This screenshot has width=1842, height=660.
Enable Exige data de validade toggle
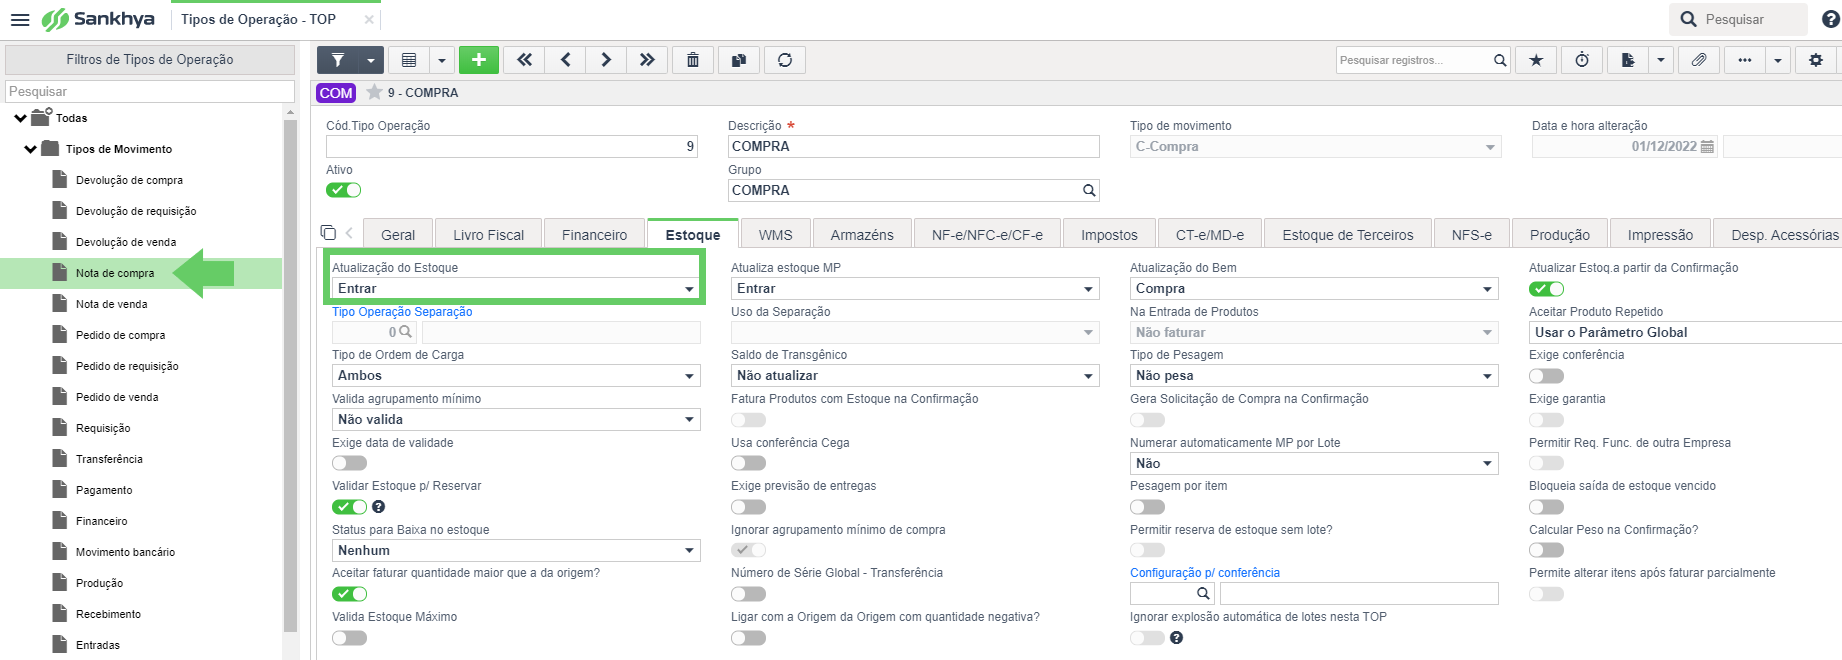(x=350, y=463)
